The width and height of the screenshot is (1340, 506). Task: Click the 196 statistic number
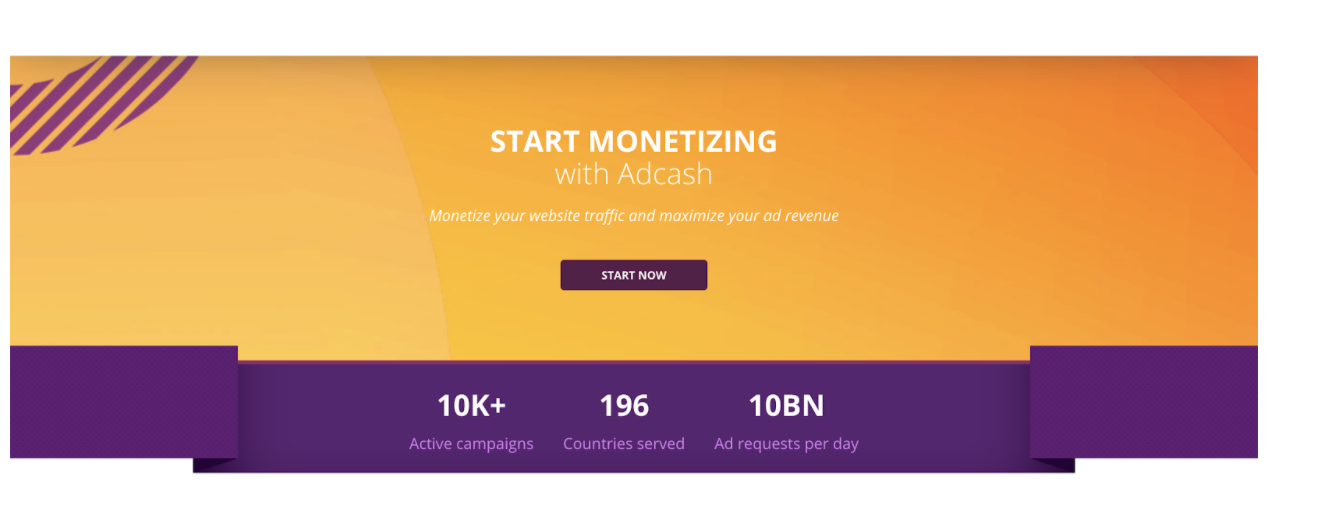tap(624, 405)
